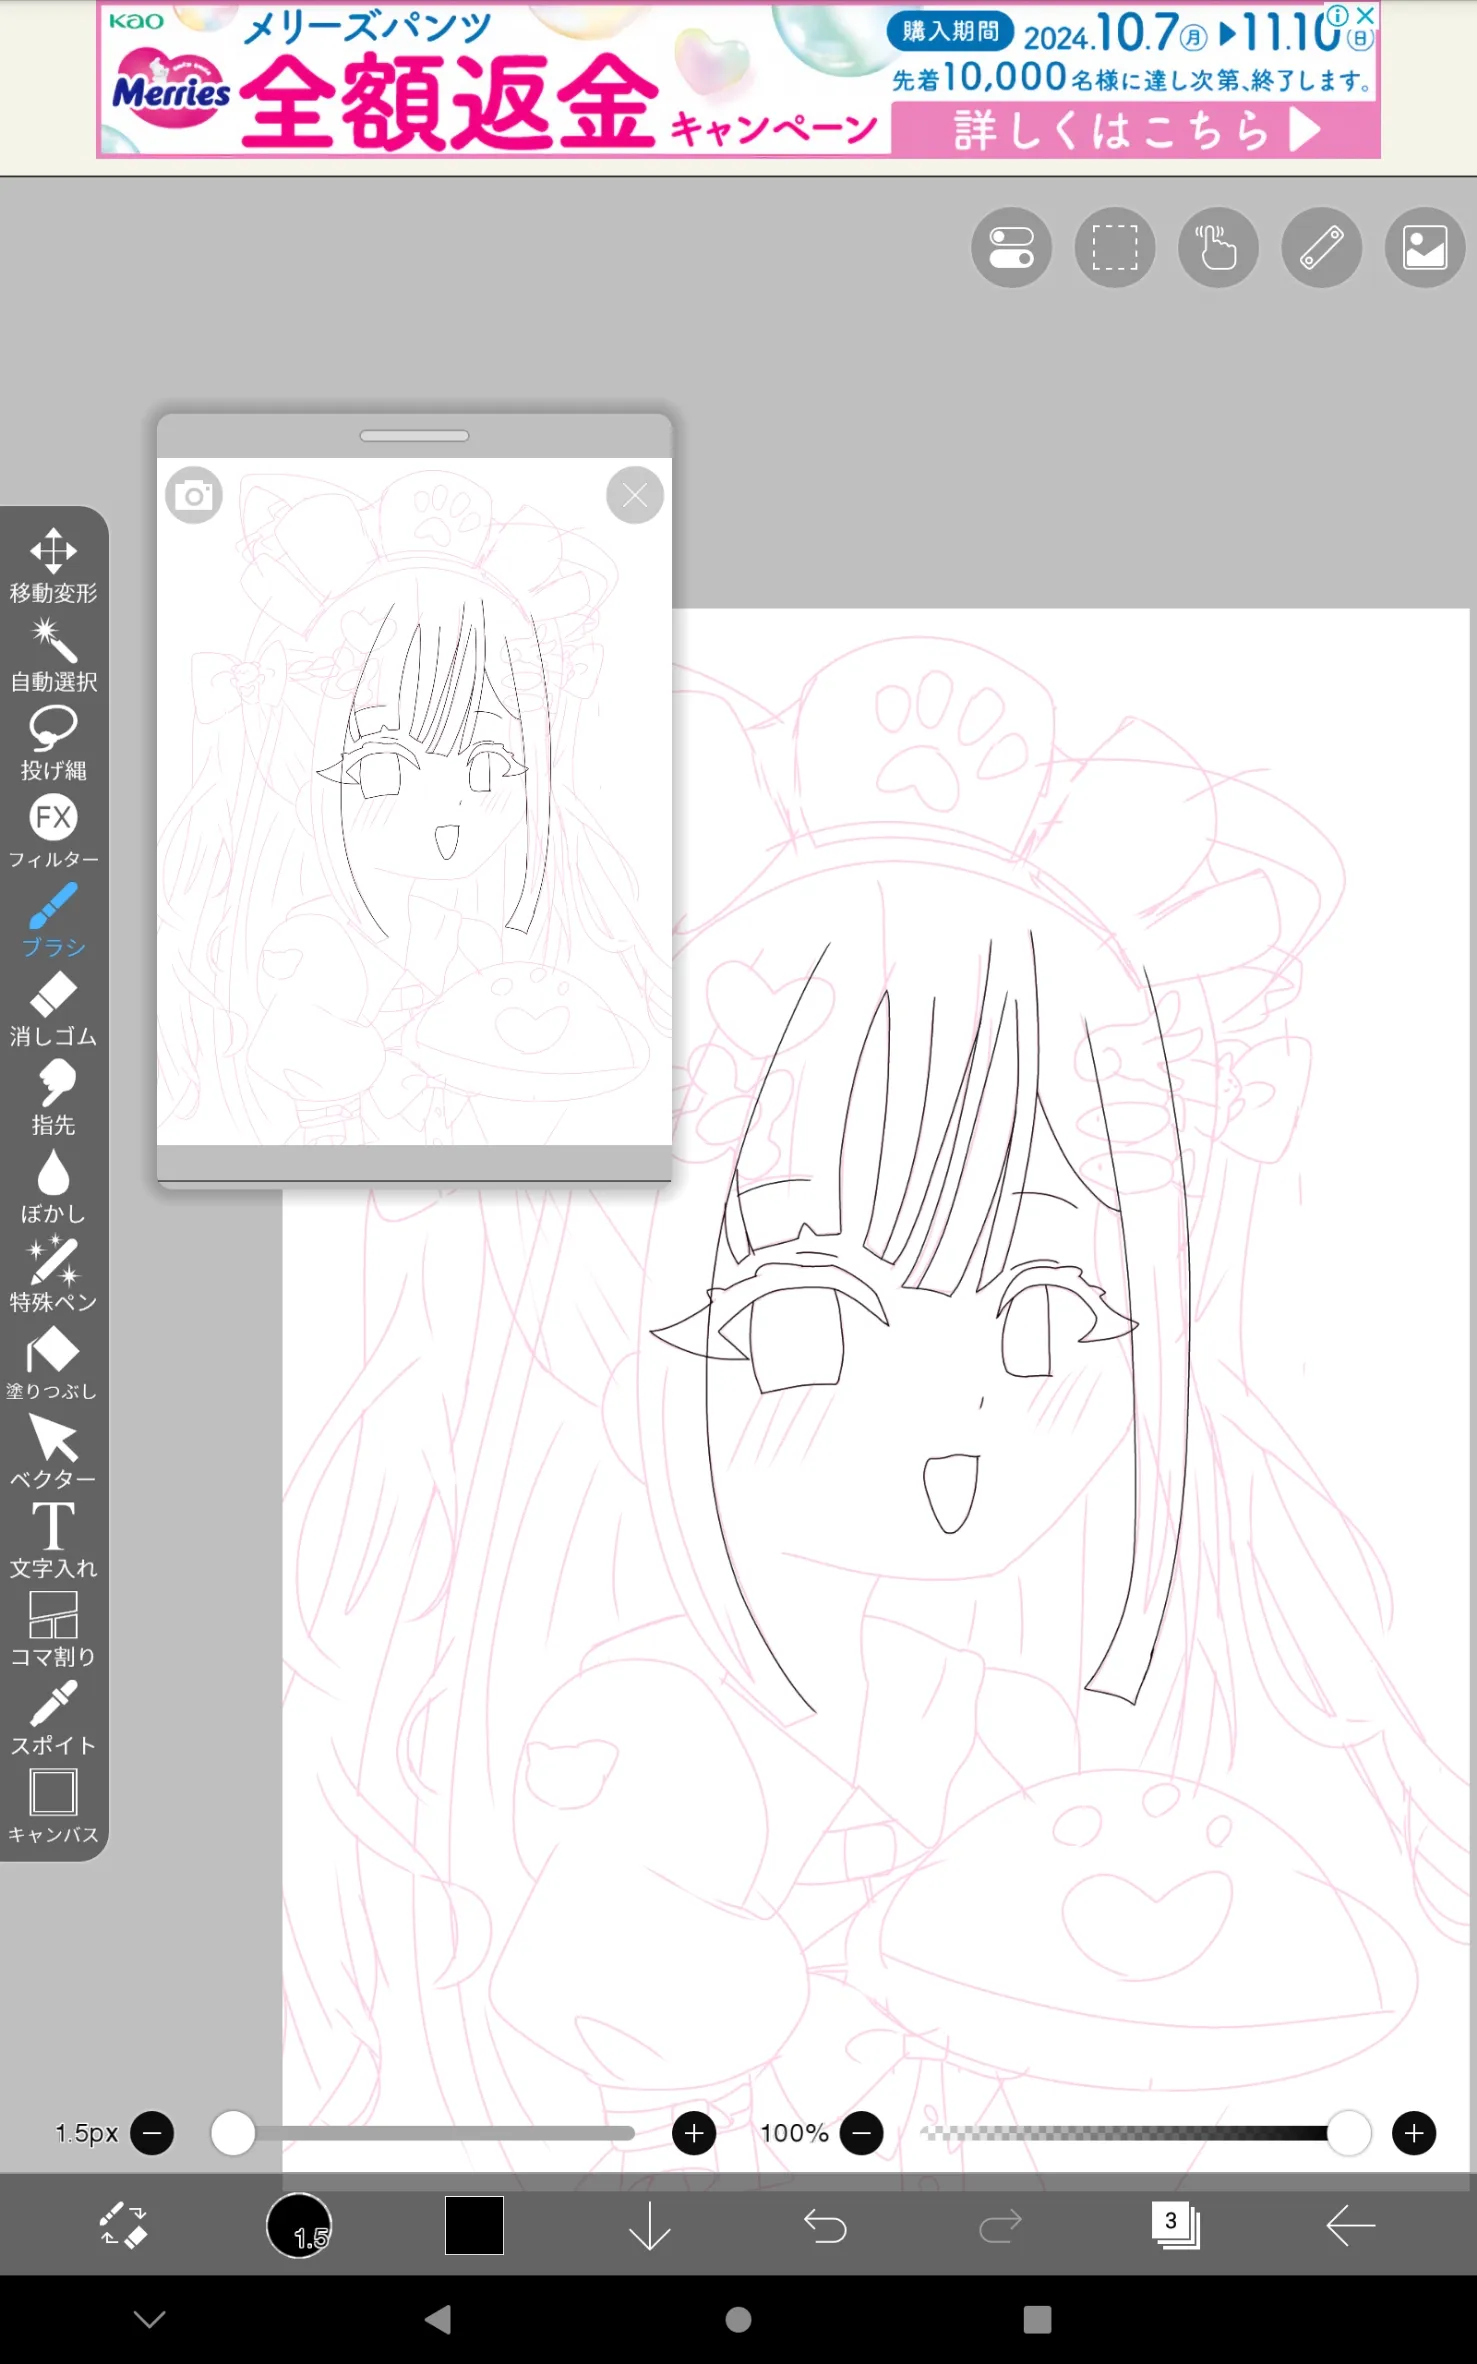The image size is (1477, 2364).
Task: Tap the hand gesture icon at top
Action: [x=1218, y=247]
